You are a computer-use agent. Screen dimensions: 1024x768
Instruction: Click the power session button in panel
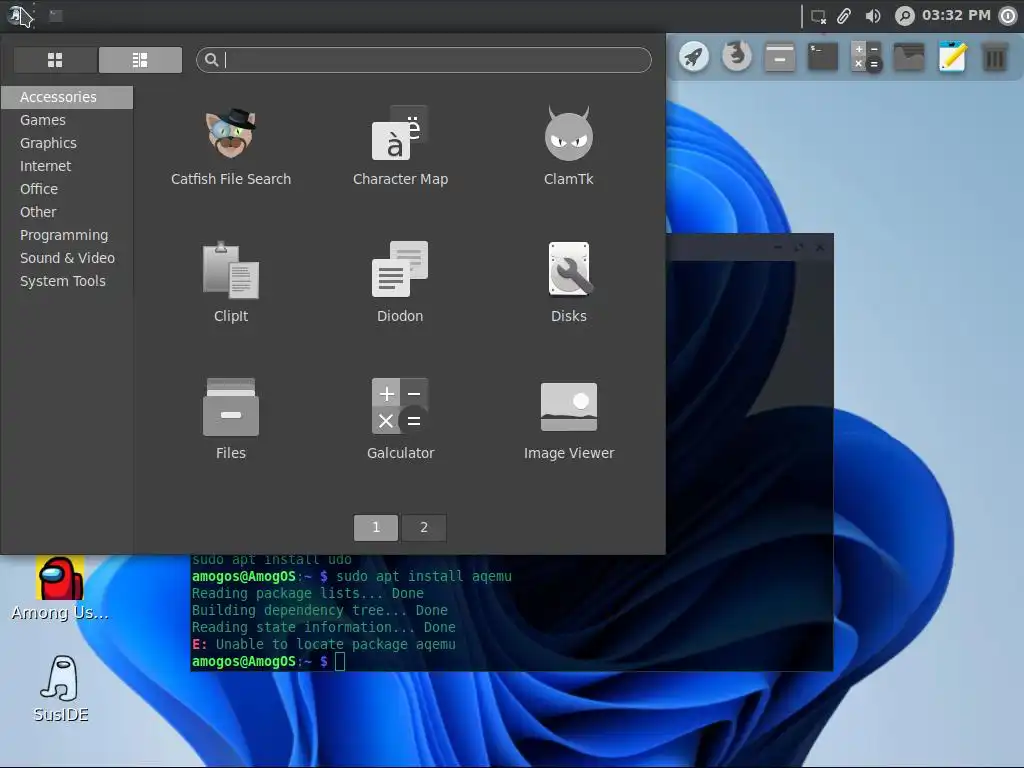click(1008, 16)
